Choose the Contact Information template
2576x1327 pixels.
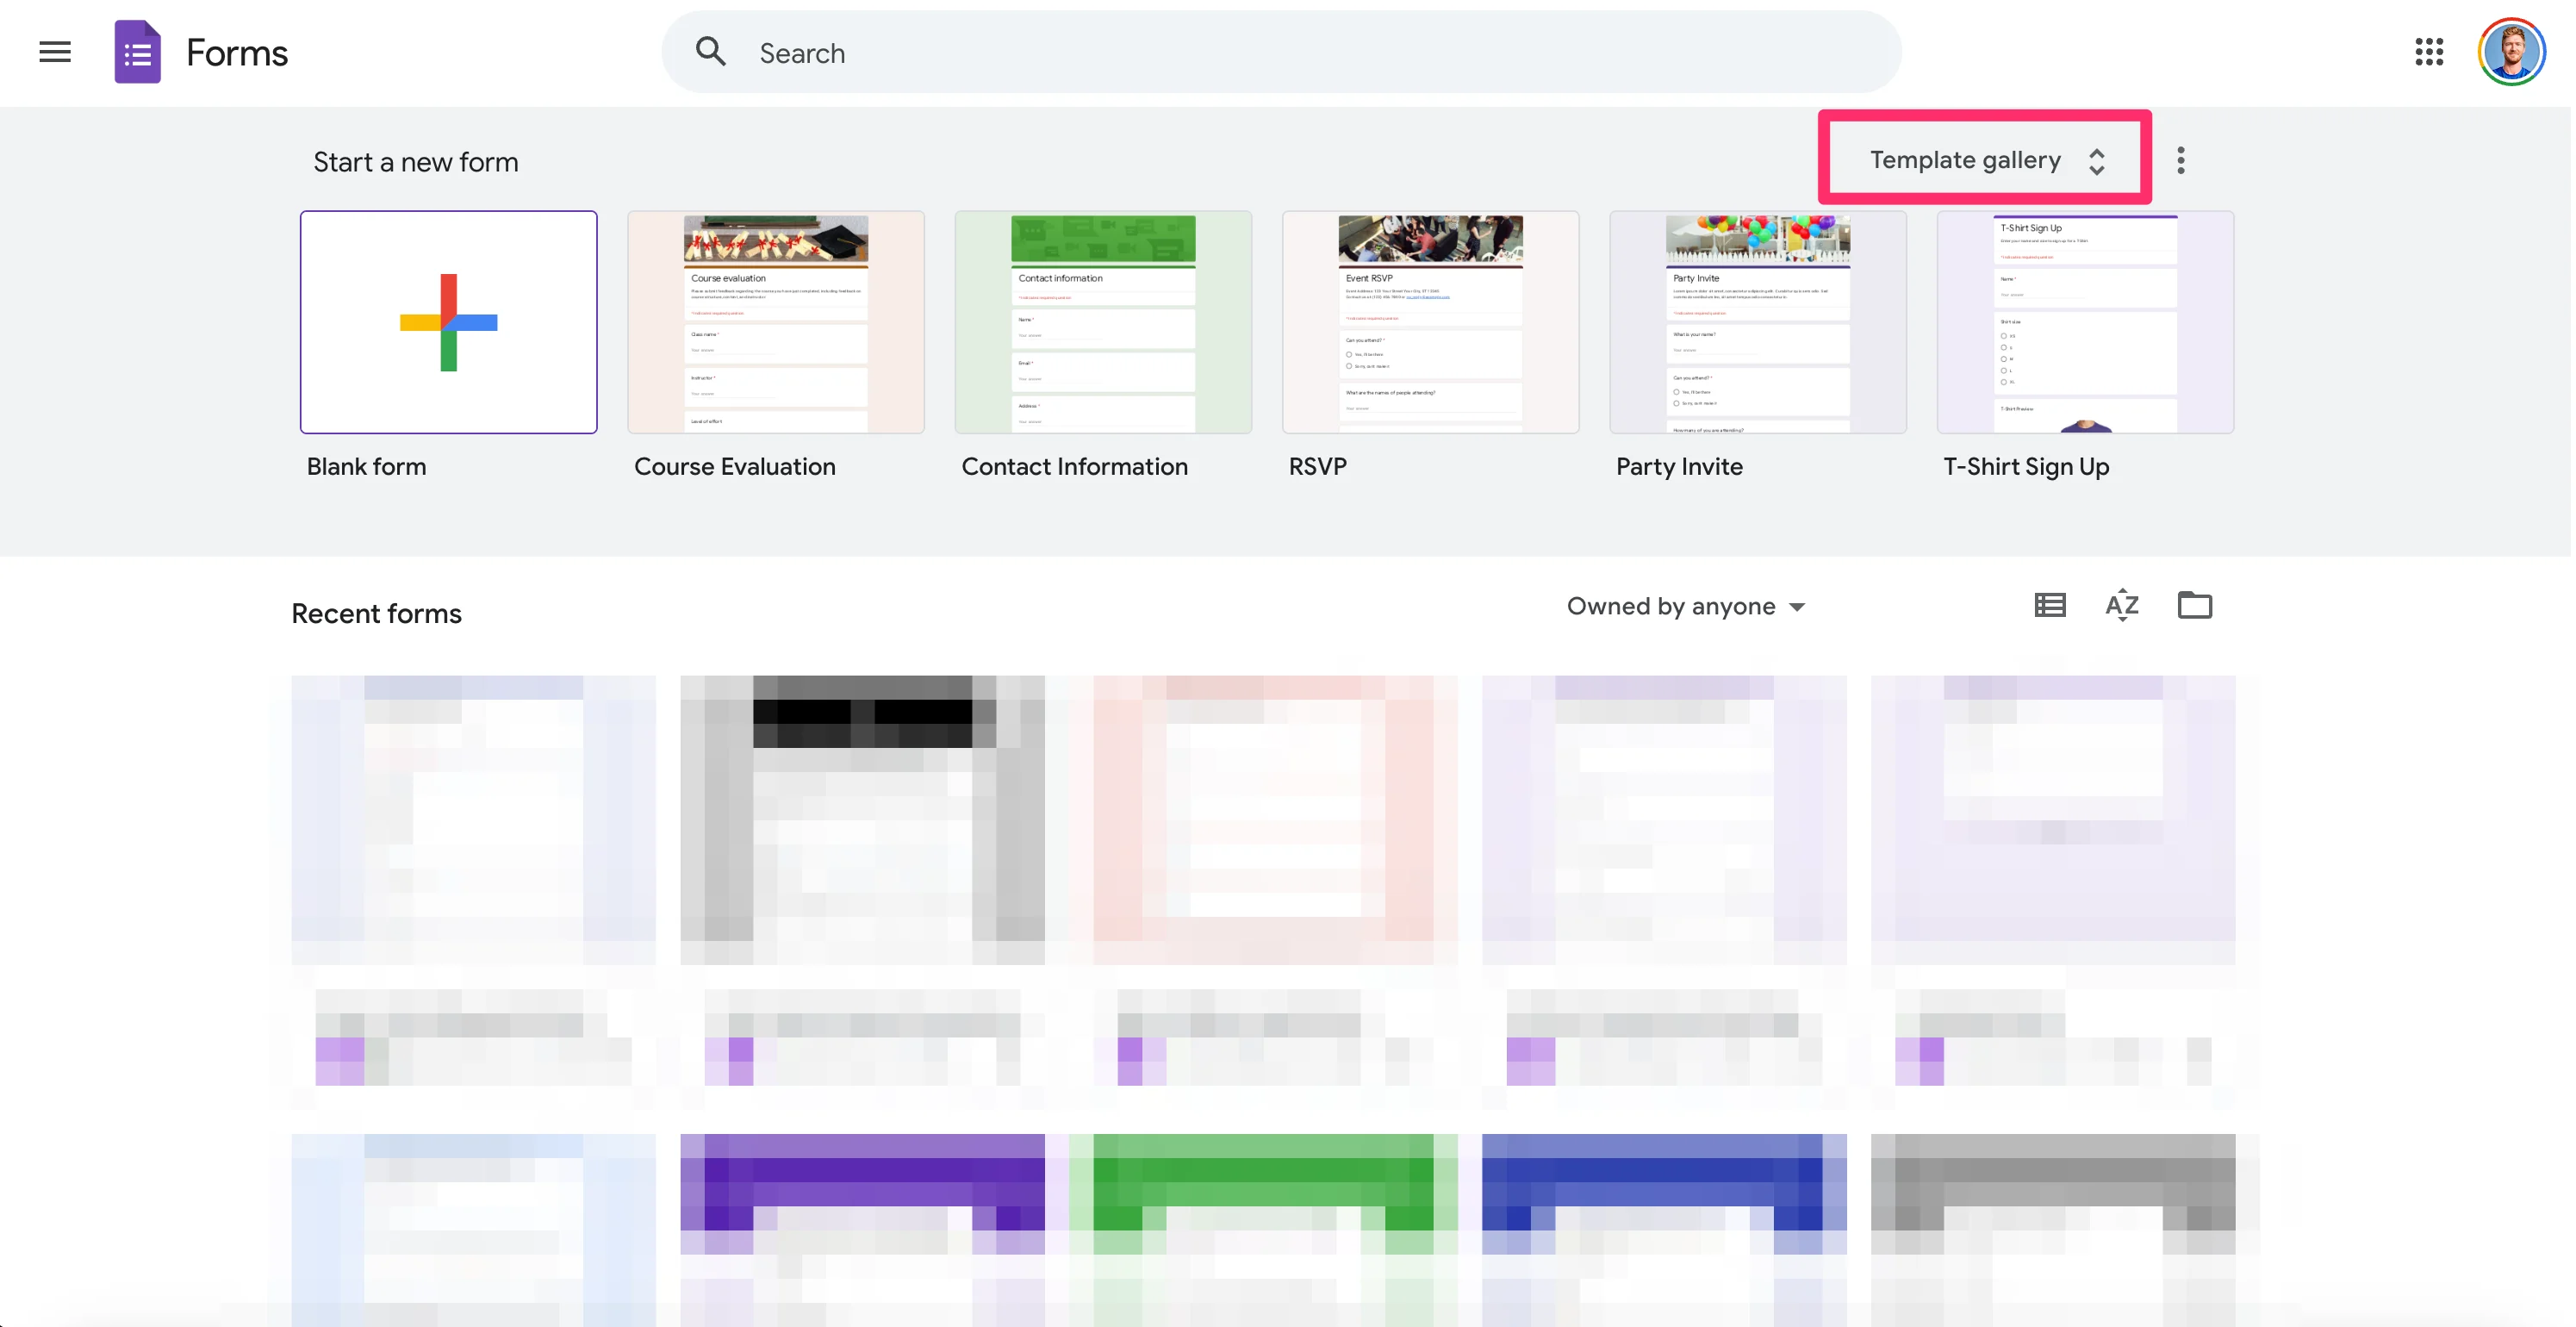pos(1103,322)
